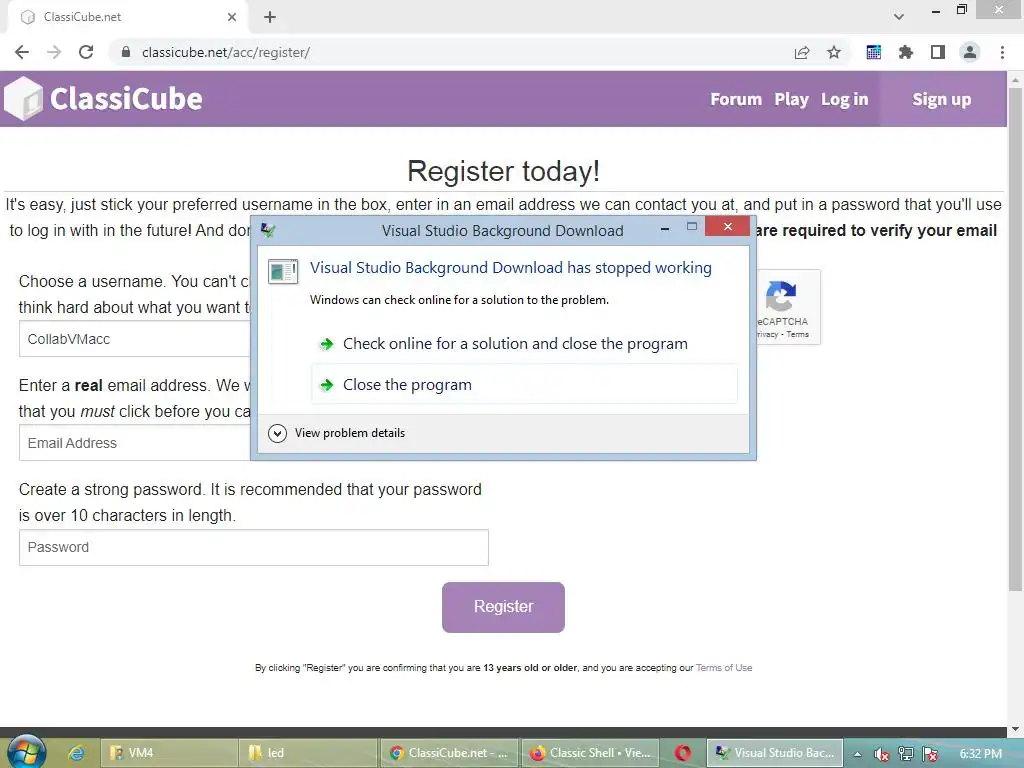Click the reCAPTCHA logo badge
Image resolution: width=1024 pixels, height=768 pixels.
(781, 296)
